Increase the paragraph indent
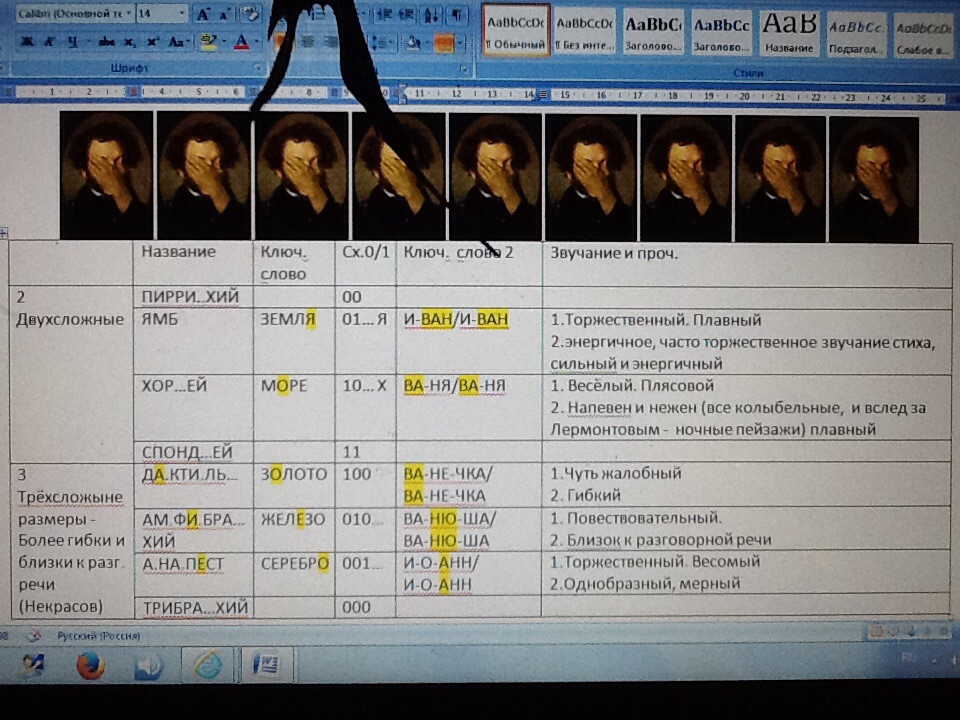The height and width of the screenshot is (720, 960). 405,14
